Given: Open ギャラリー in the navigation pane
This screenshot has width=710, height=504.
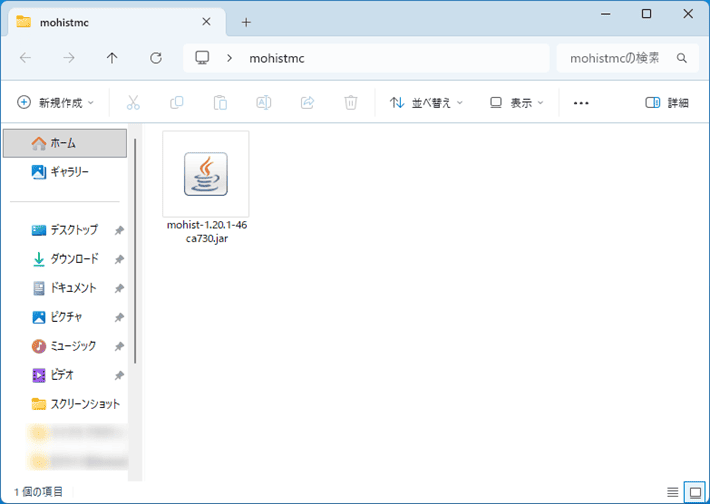Looking at the screenshot, I should (x=65, y=172).
